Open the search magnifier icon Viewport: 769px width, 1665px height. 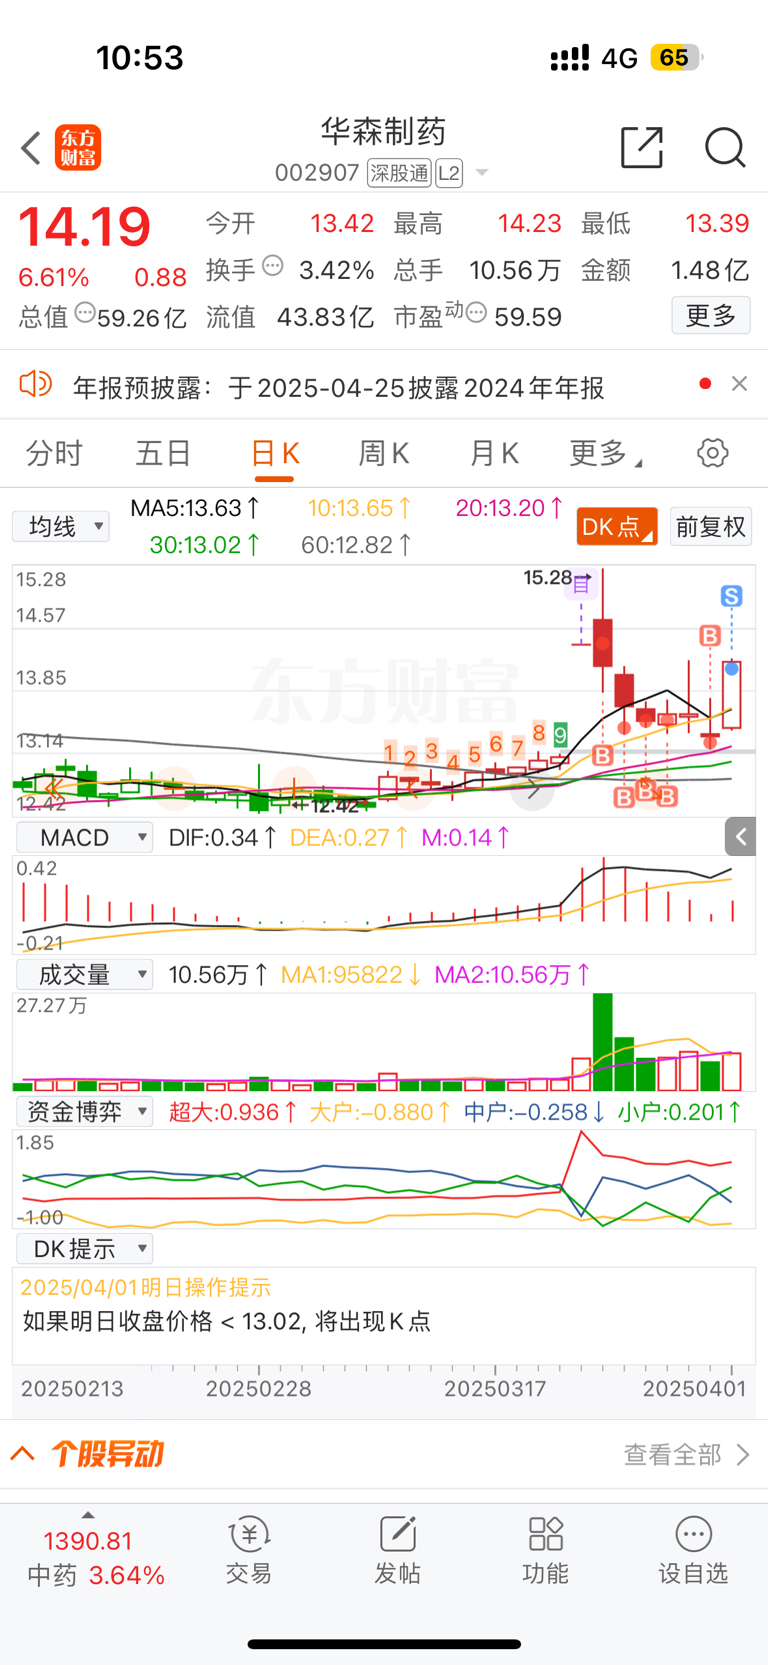pos(725,148)
